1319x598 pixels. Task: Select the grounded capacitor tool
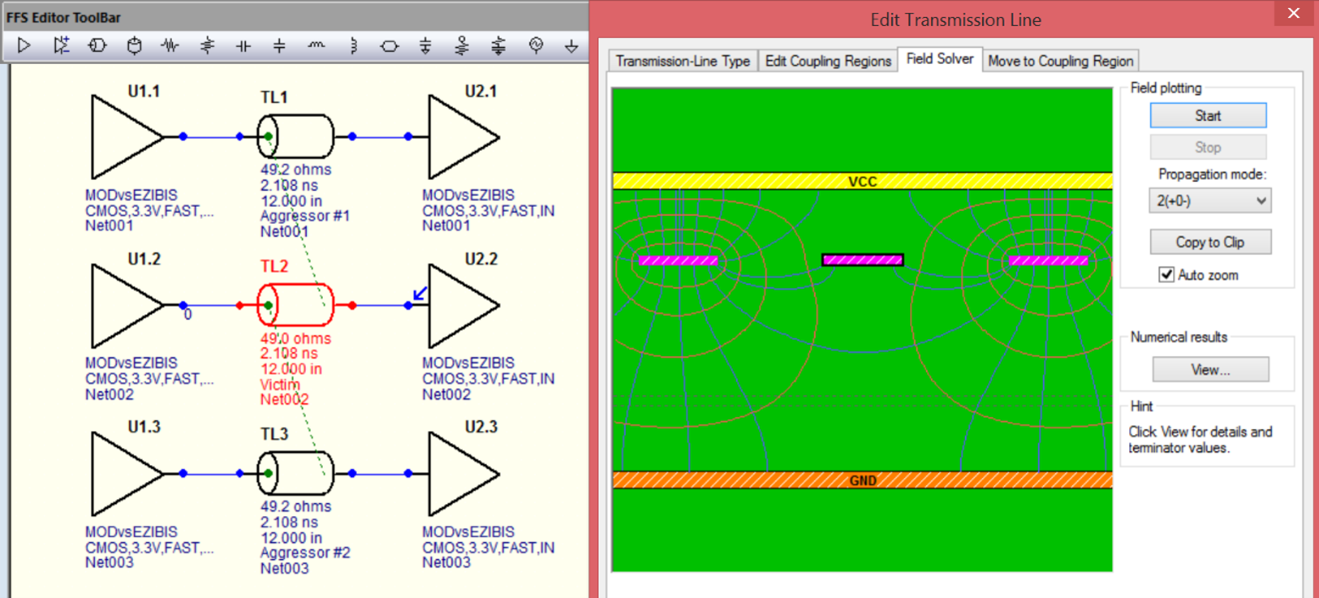click(278, 45)
